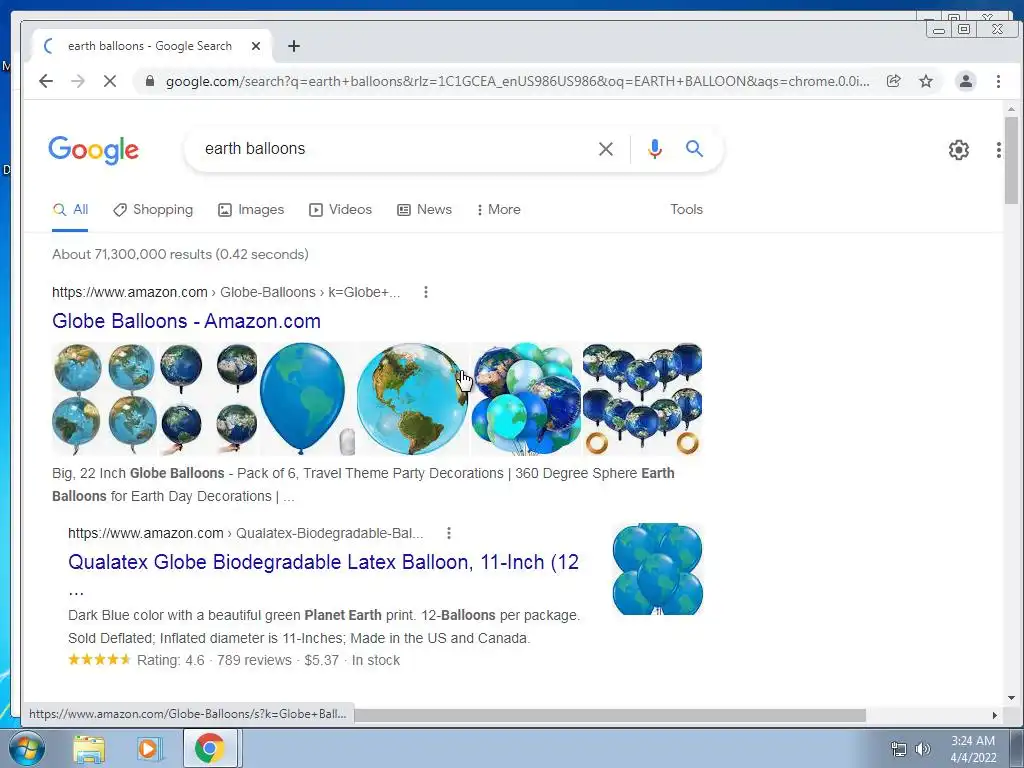Open the four-by-two globe balloons thumbnail
1024x768 pixels.
tap(155, 399)
